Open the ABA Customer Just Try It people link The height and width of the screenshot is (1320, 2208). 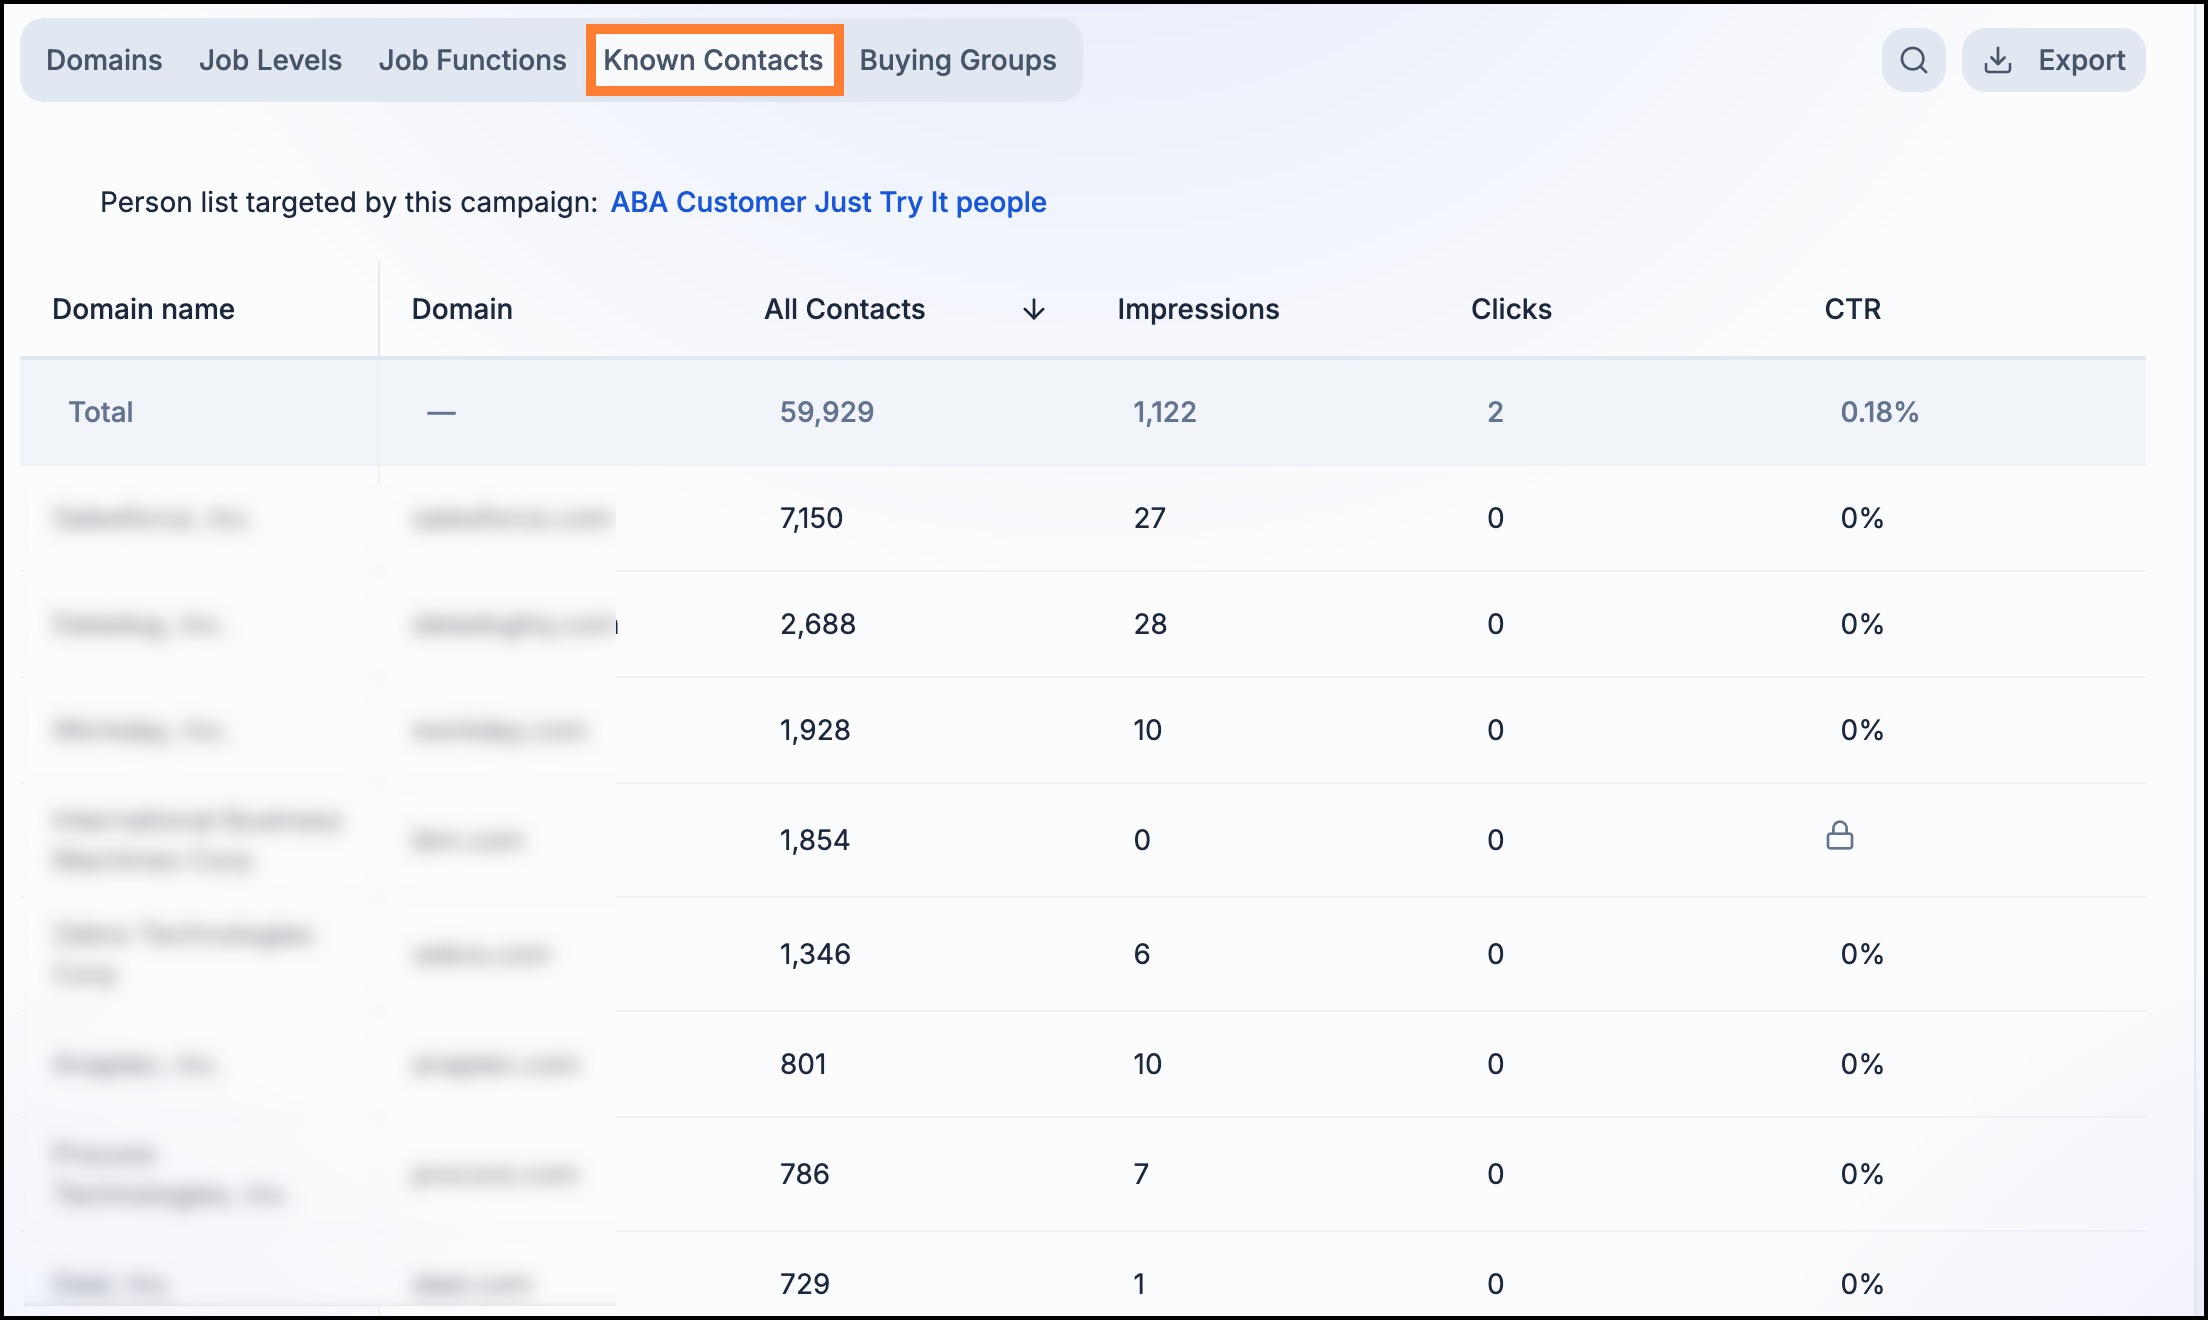828,202
